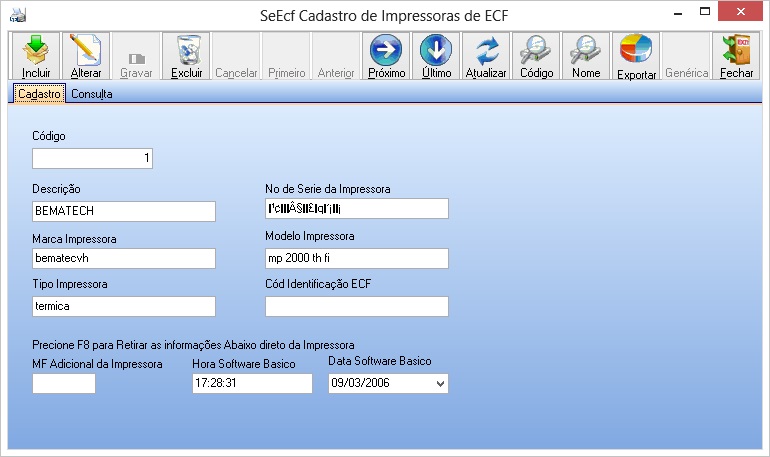Click the Código input field
Image resolution: width=770 pixels, height=457 pixels.
[x=92, y=158]
